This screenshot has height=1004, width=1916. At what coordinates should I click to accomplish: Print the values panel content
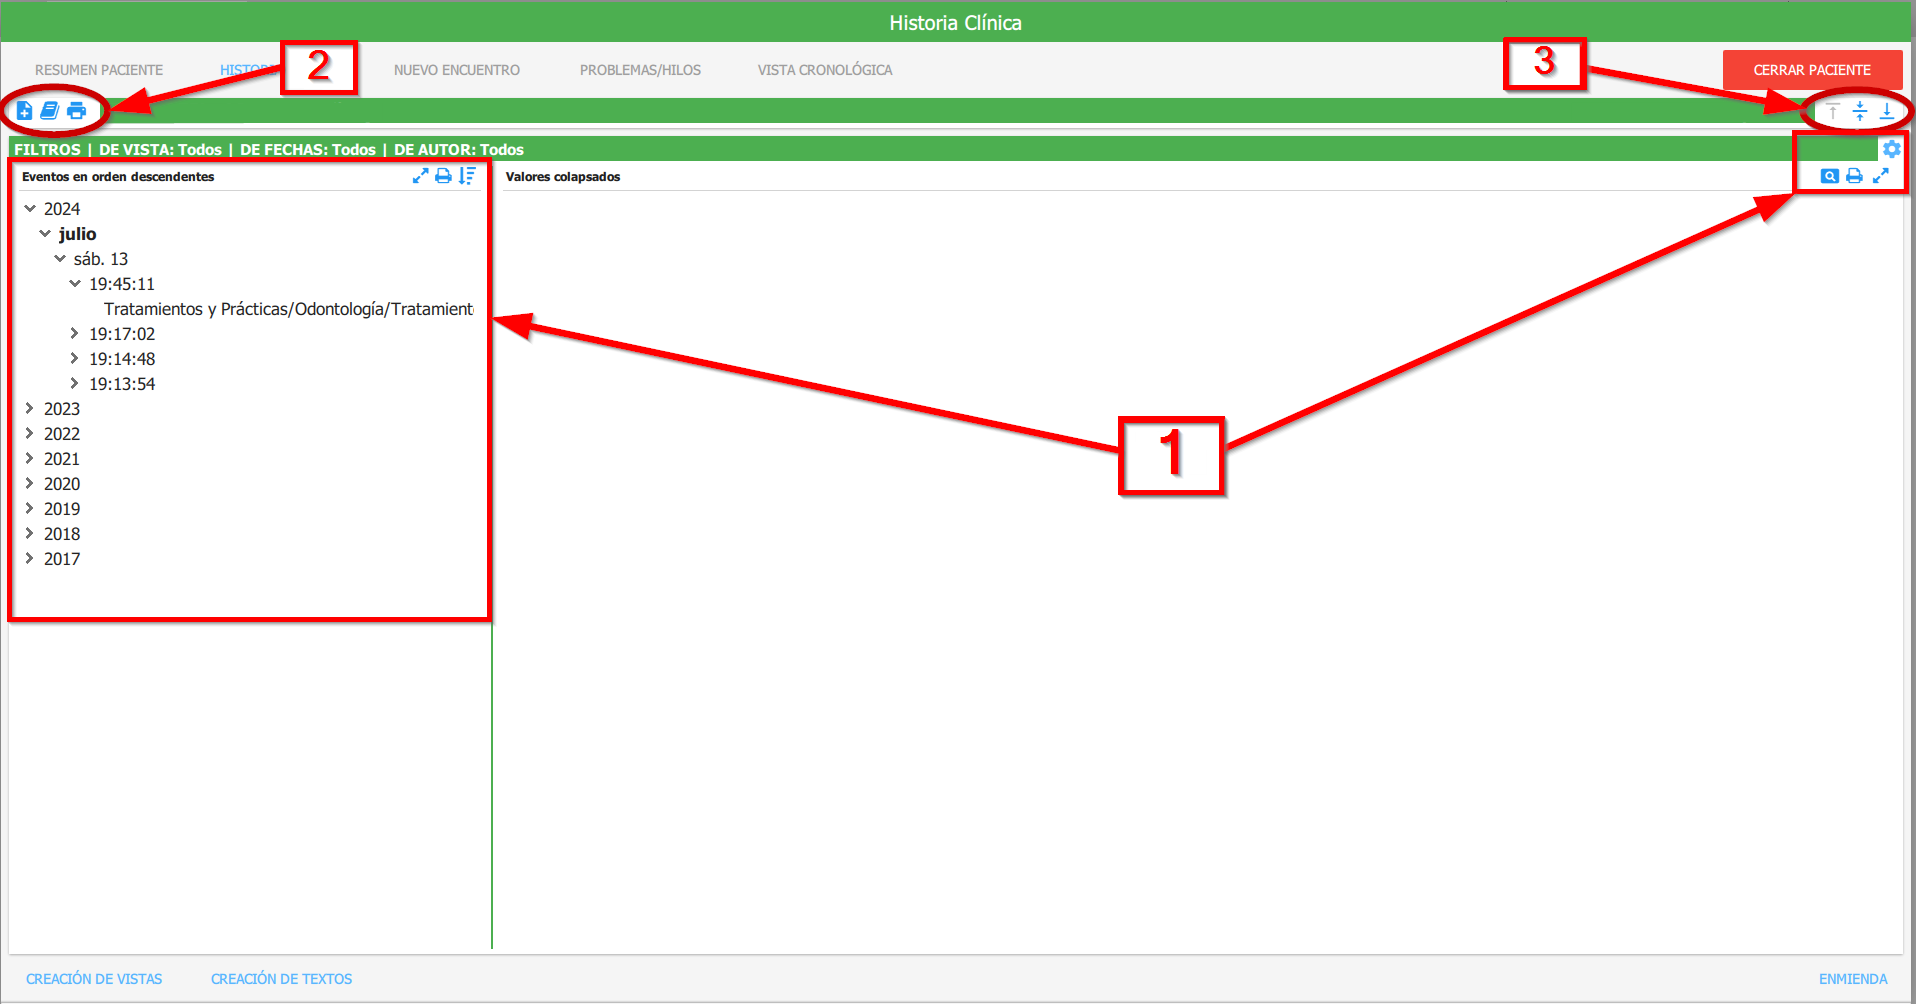[1854, 176]
